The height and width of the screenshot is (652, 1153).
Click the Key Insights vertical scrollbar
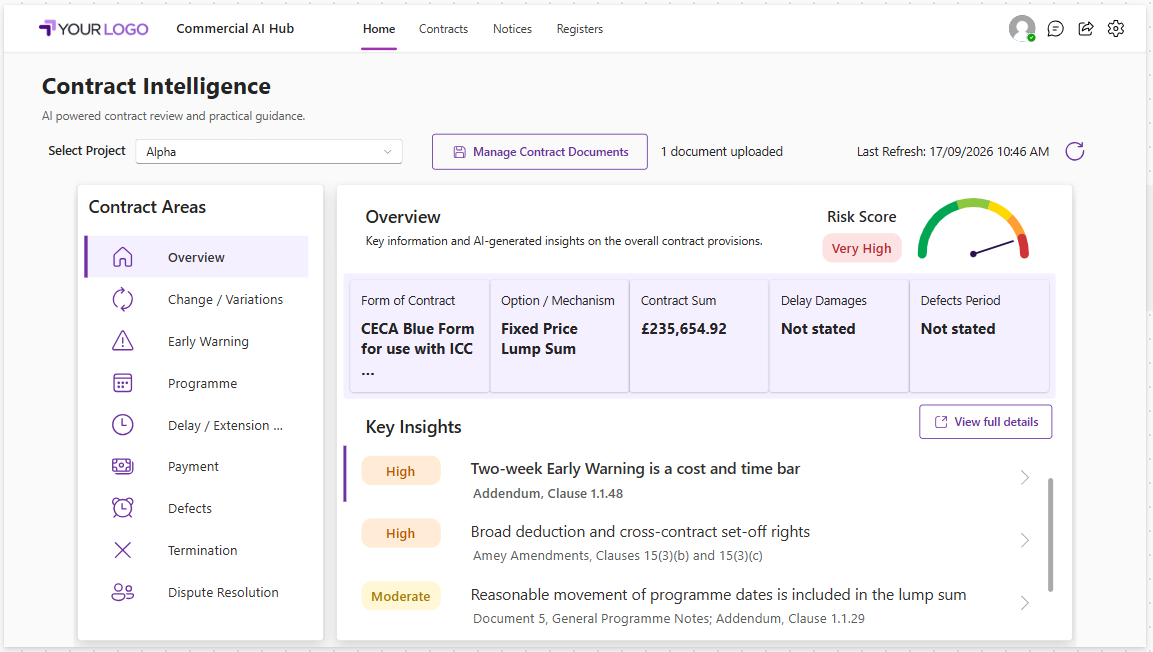coord(1050,534)
